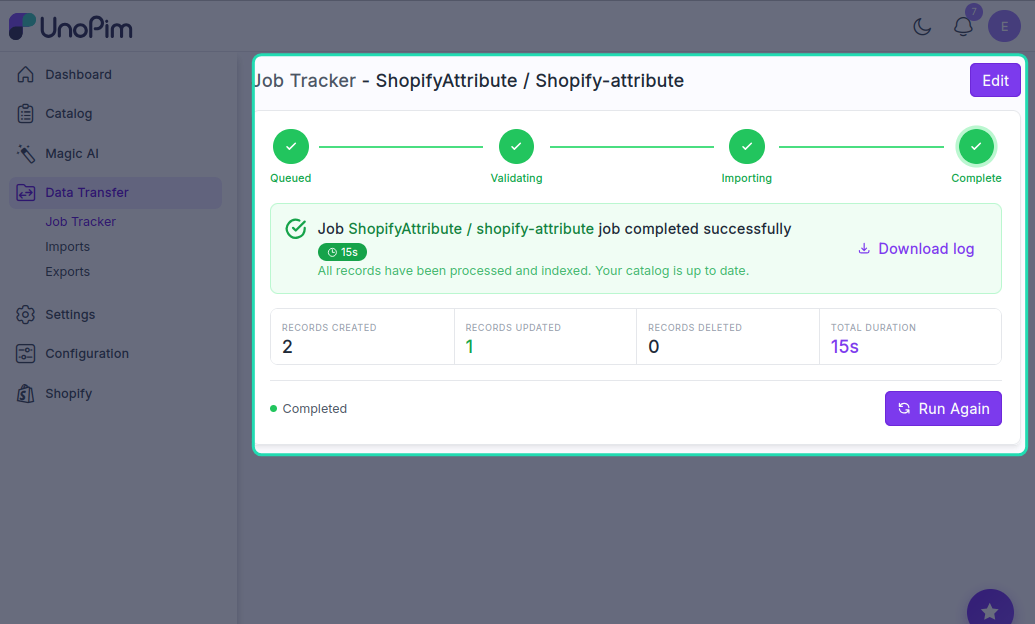This screenshot has width=1035, height=624.
Task: Toggle dark mode moon icon
Action: pyautogui.click(x=922, y=26)
